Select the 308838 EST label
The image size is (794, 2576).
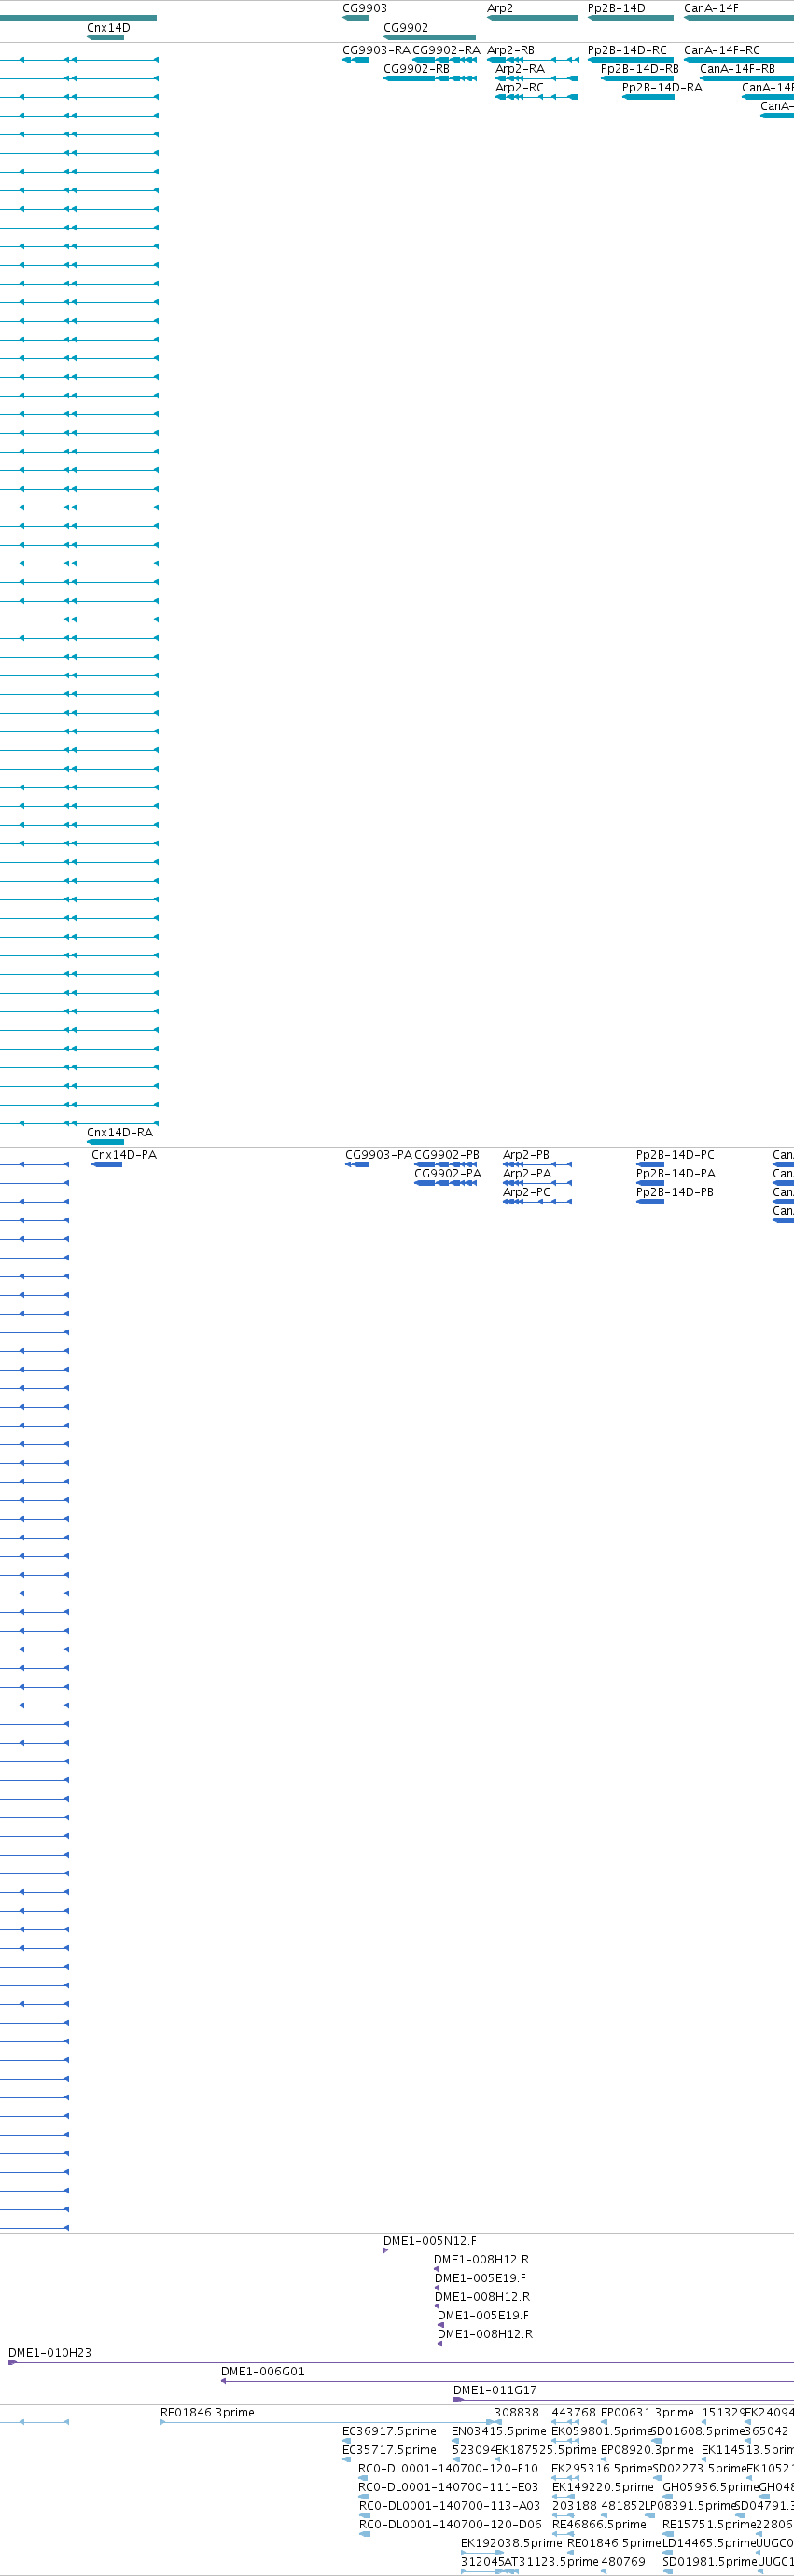pos(516,2413)
